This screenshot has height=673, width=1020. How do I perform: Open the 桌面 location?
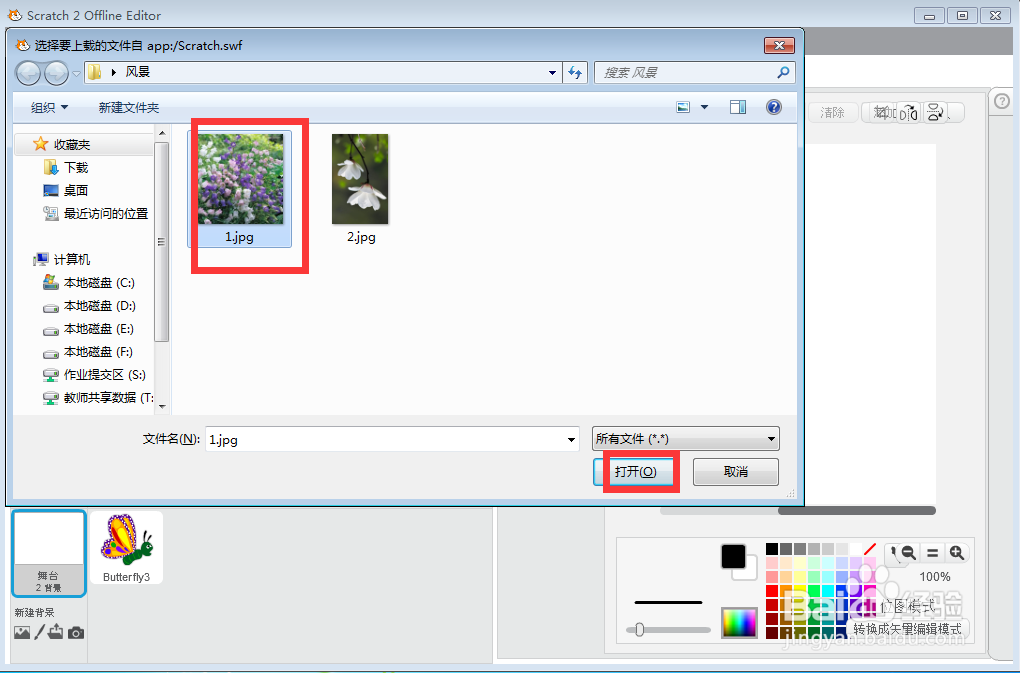tap(75, 191)
